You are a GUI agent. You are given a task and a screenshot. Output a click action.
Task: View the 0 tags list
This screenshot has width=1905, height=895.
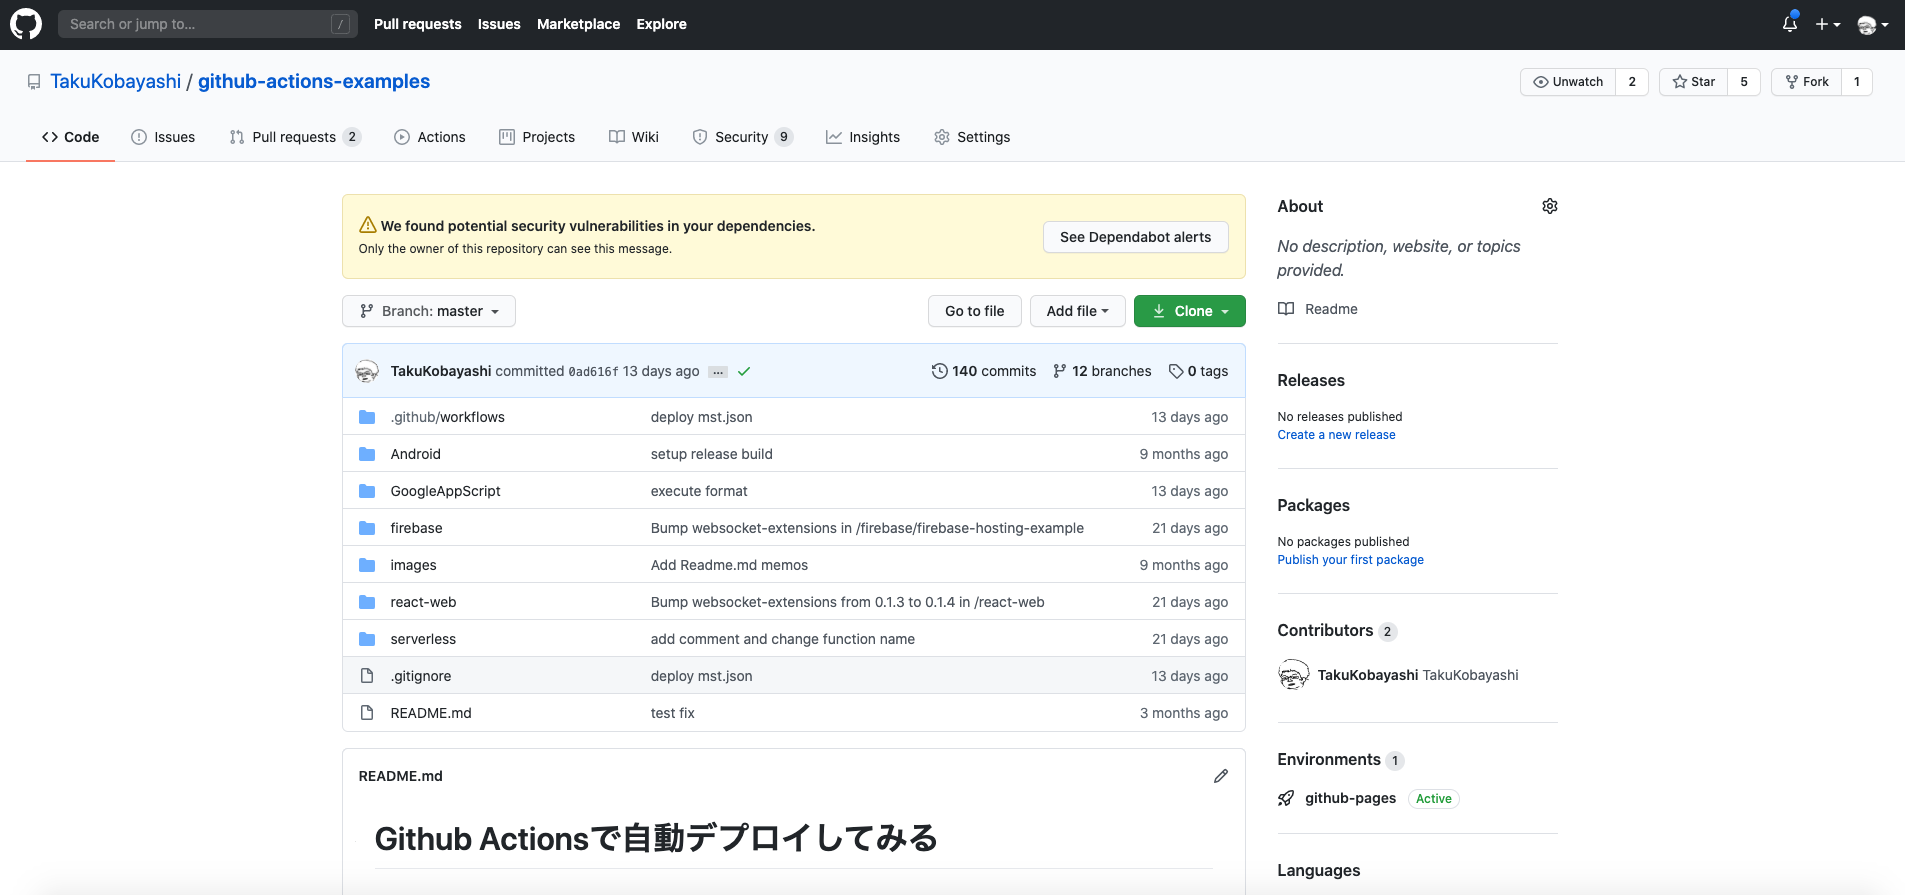pyautogui.click(x=1198, y=371)
